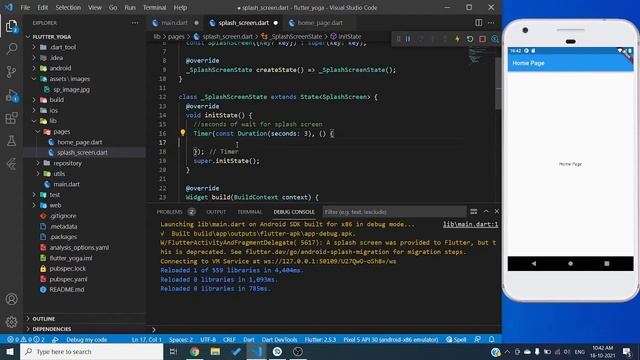Close the bottom panel with X
The image size is (640, 360).
[496, 211]
